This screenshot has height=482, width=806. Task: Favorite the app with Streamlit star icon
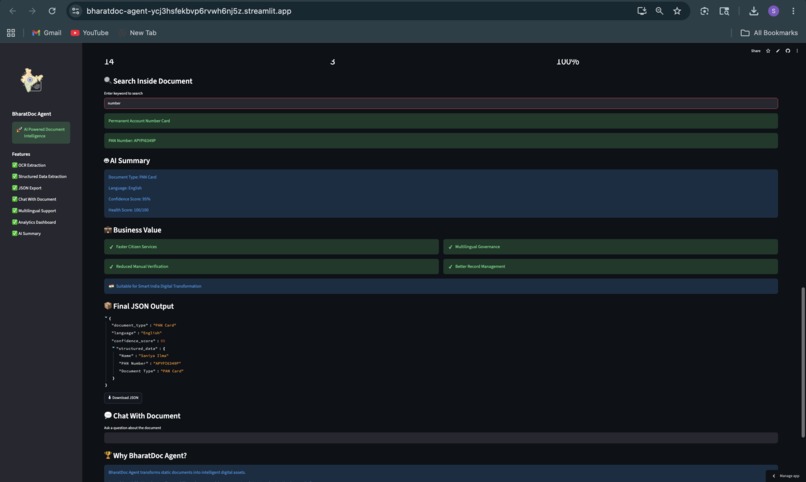click(x=768, y=51)
